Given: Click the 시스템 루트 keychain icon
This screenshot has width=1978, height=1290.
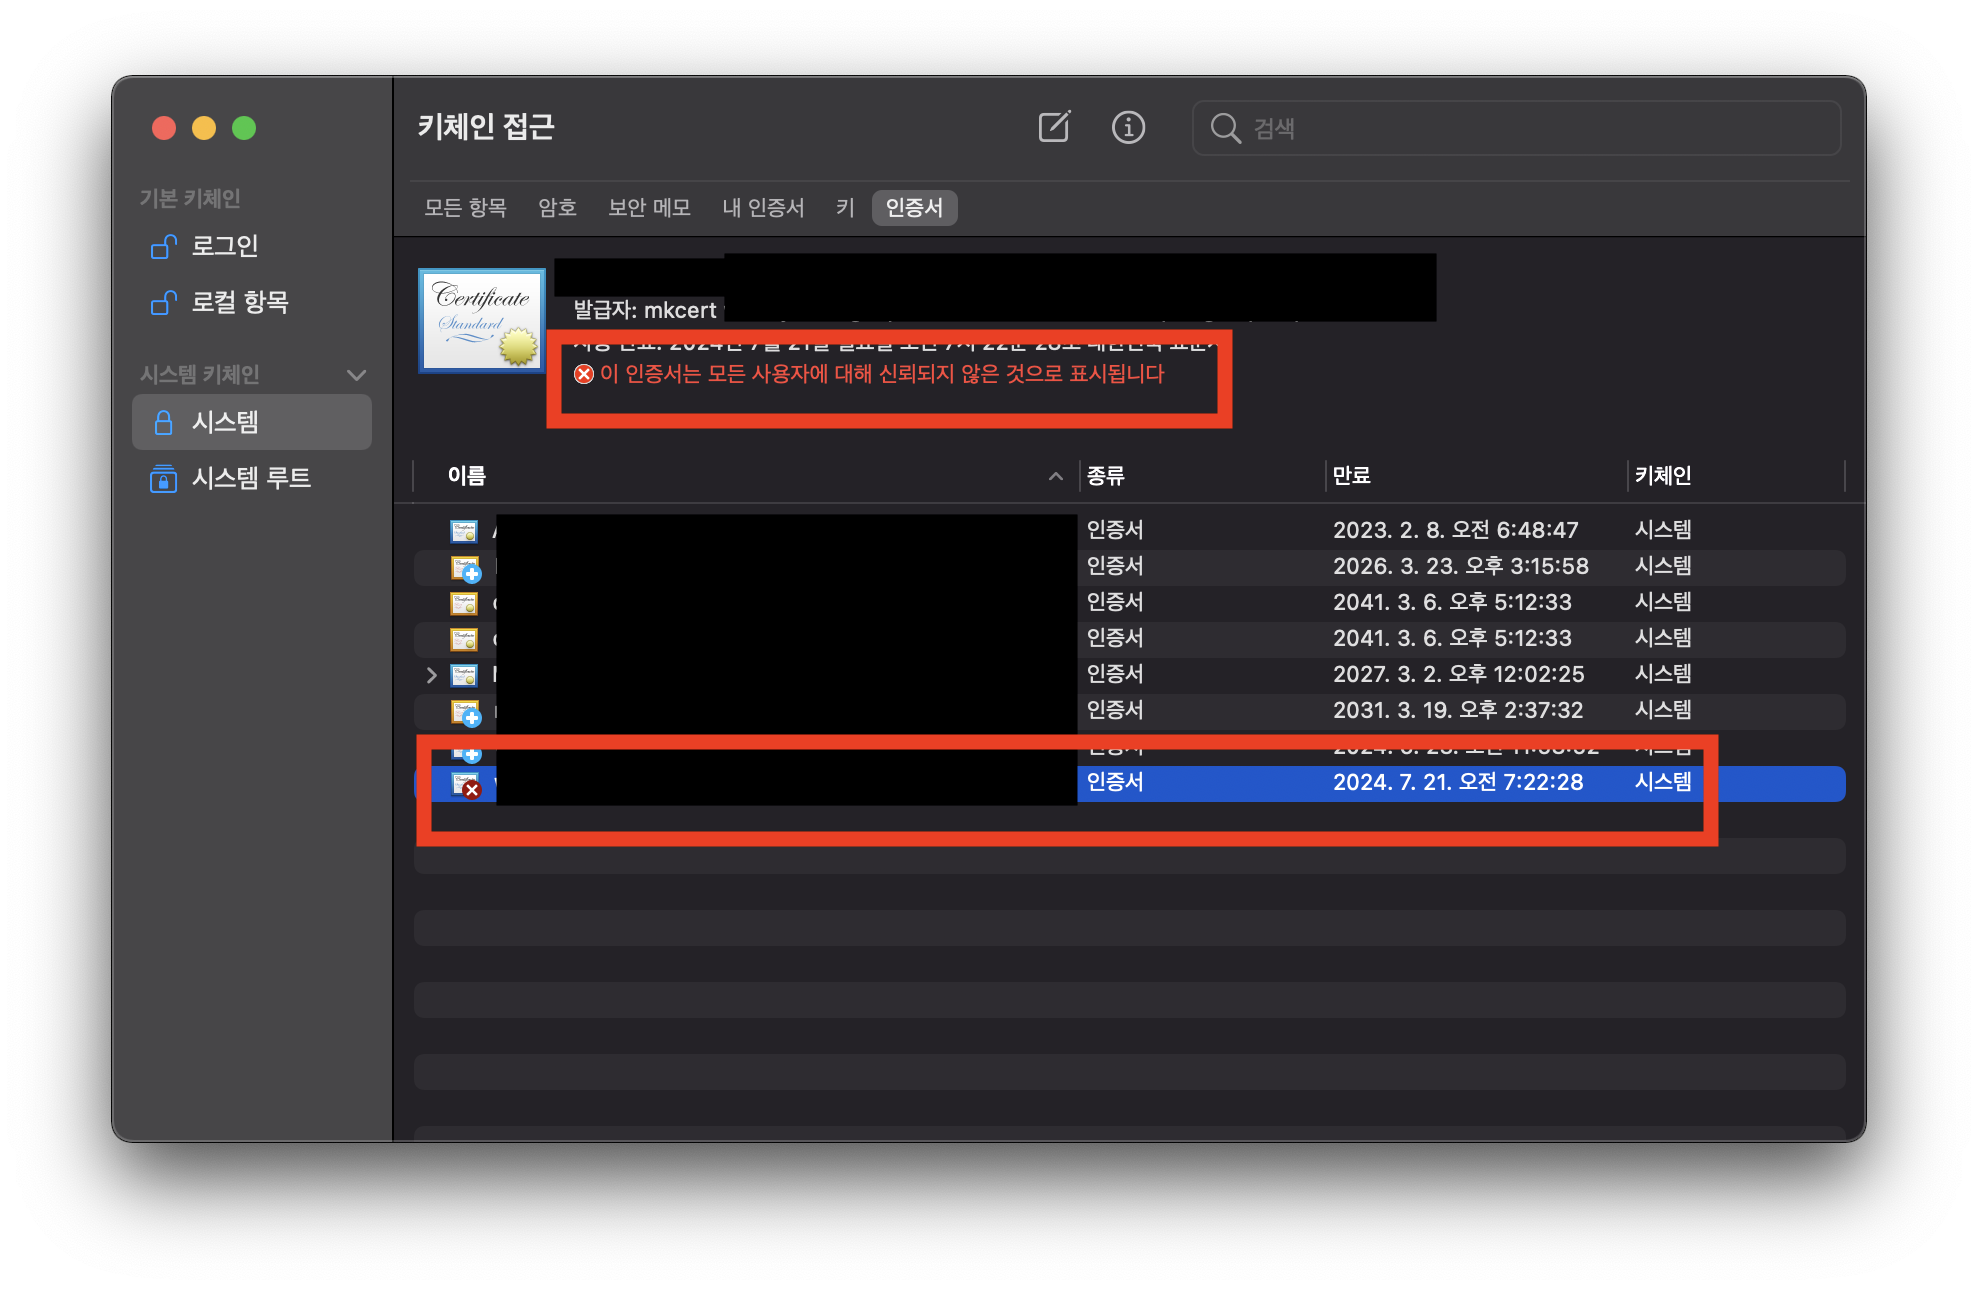Looking at the screenshot, I should pos(163,479).
